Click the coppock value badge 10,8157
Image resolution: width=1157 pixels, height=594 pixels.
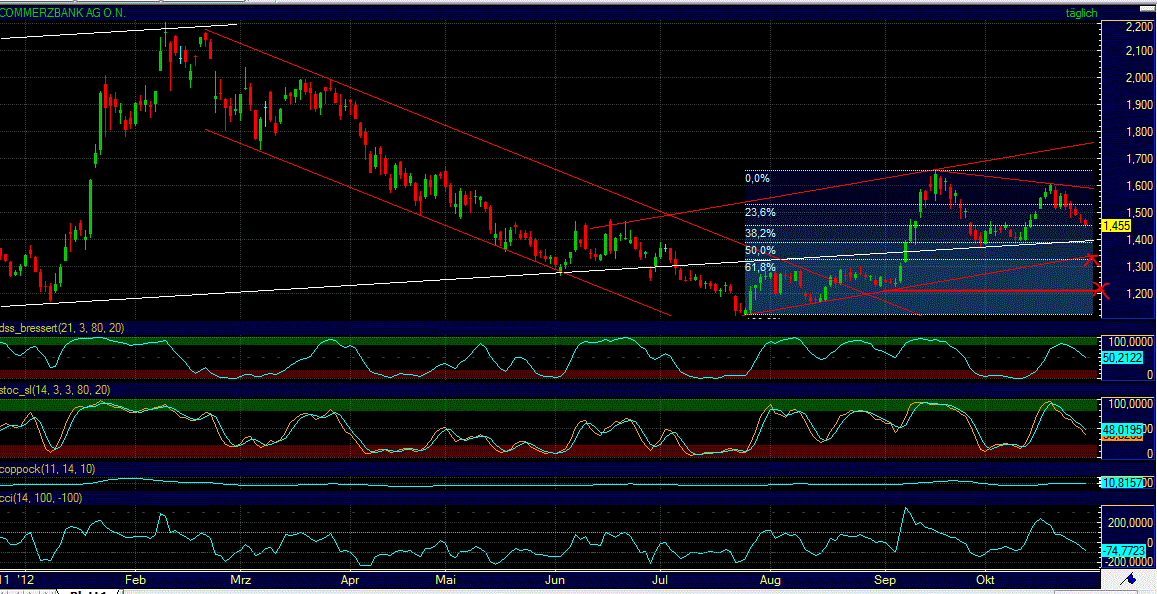[1121, 484]
